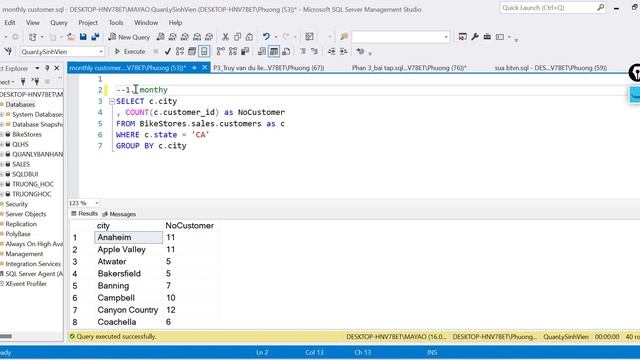Click the Connect Object Explorer plug icon
The width and height of the screenshot is (640, 360).
23,82
